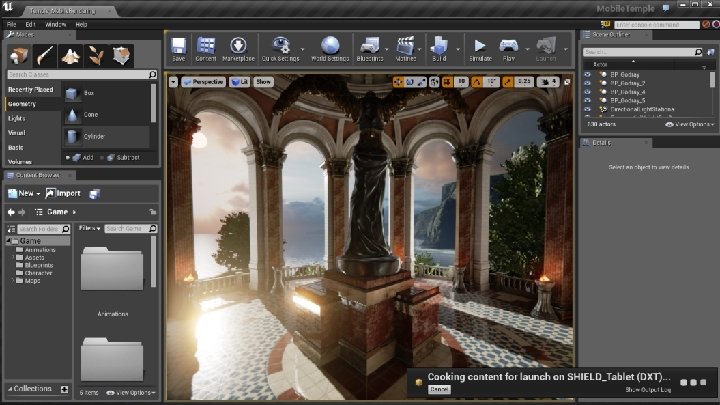Click the Play gamepad icon
This screenshot has width=720, height=405.
pyautogui.click(x=509, y=49)
